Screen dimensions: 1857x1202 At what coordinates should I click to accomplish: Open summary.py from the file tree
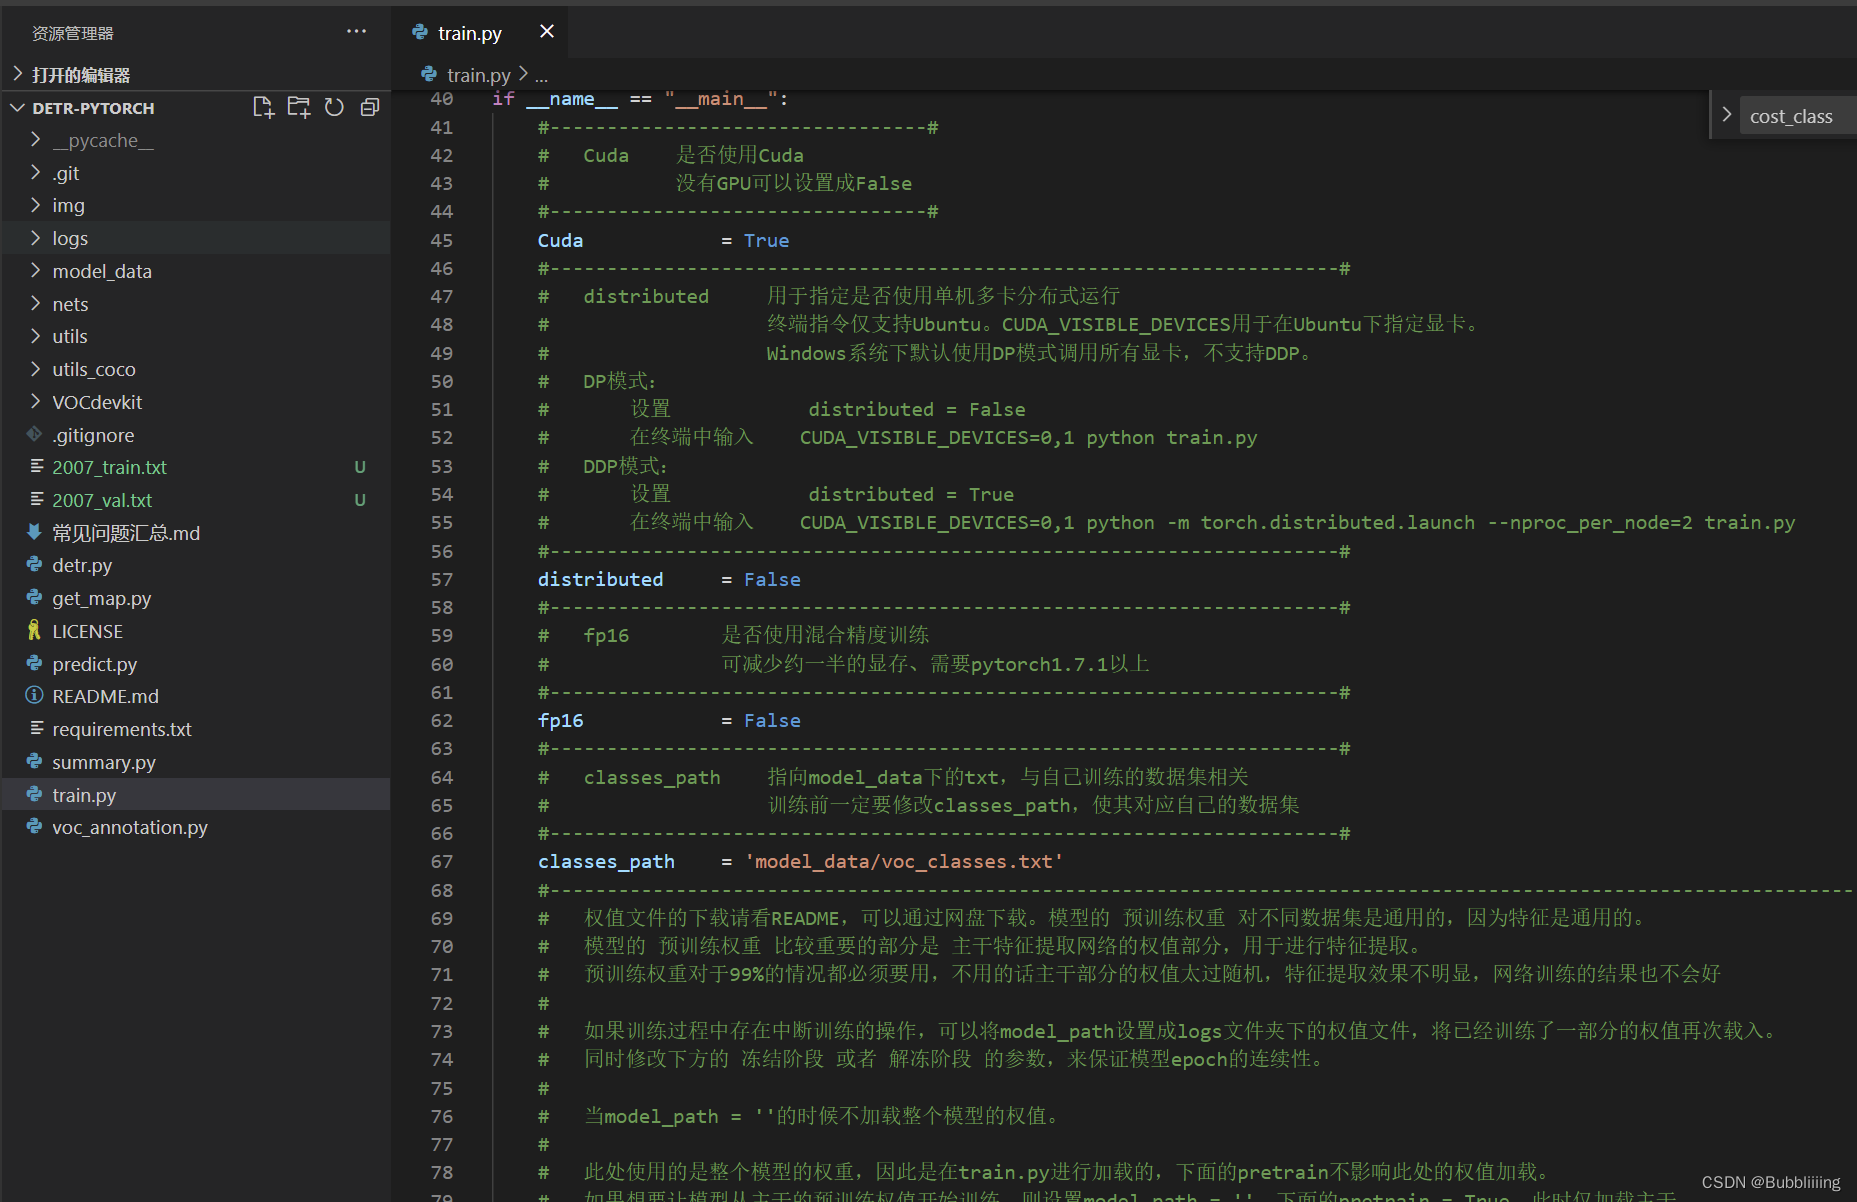(195, 762)
